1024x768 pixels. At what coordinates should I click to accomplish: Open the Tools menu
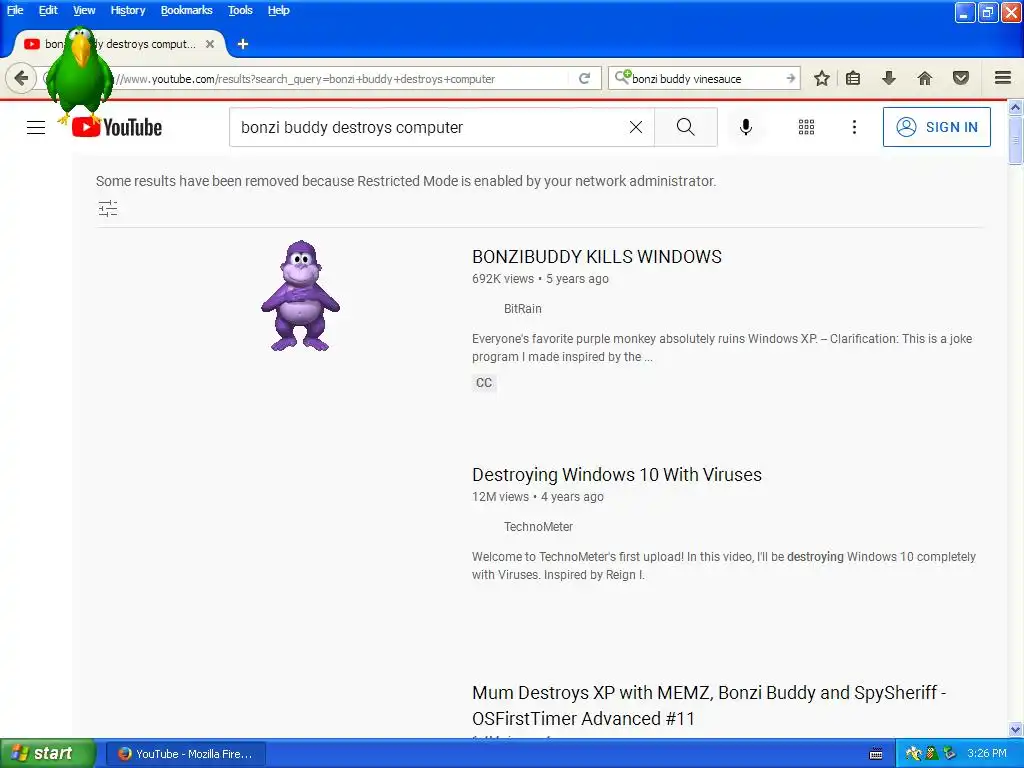[240, 10]
